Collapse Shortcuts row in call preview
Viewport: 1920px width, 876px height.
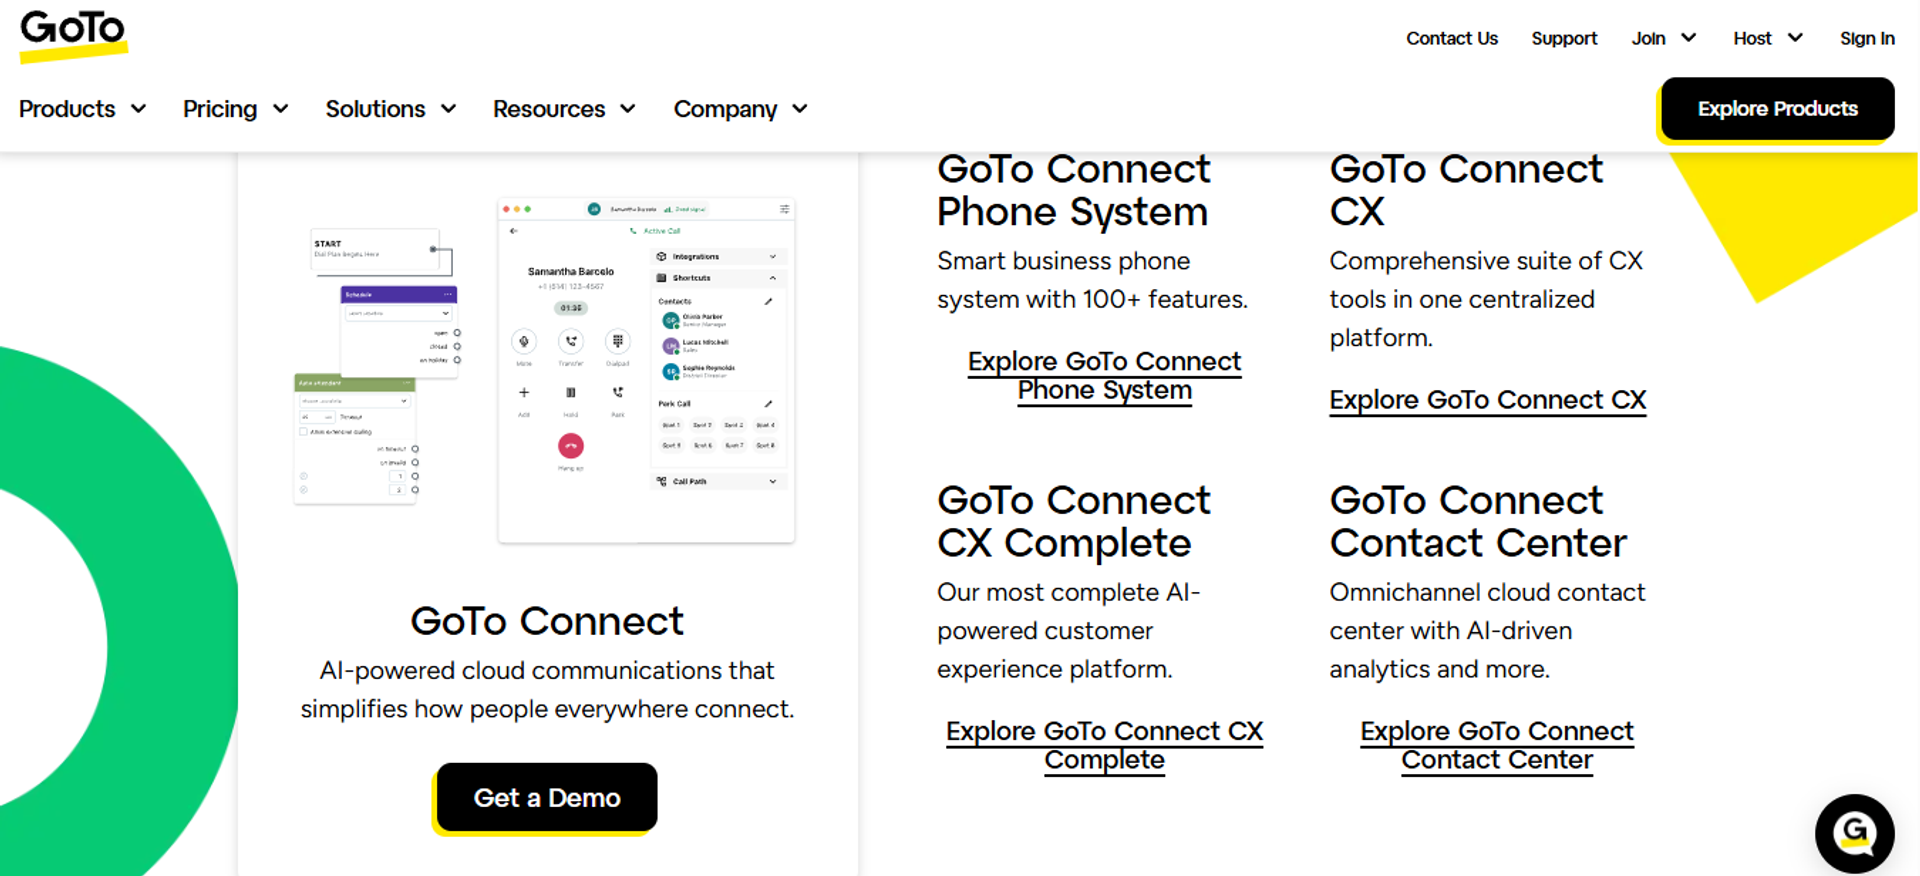(717, 278)
